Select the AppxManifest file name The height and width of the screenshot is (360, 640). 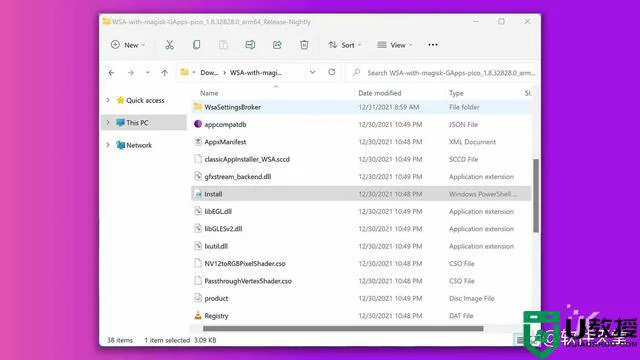coord(225,142)
